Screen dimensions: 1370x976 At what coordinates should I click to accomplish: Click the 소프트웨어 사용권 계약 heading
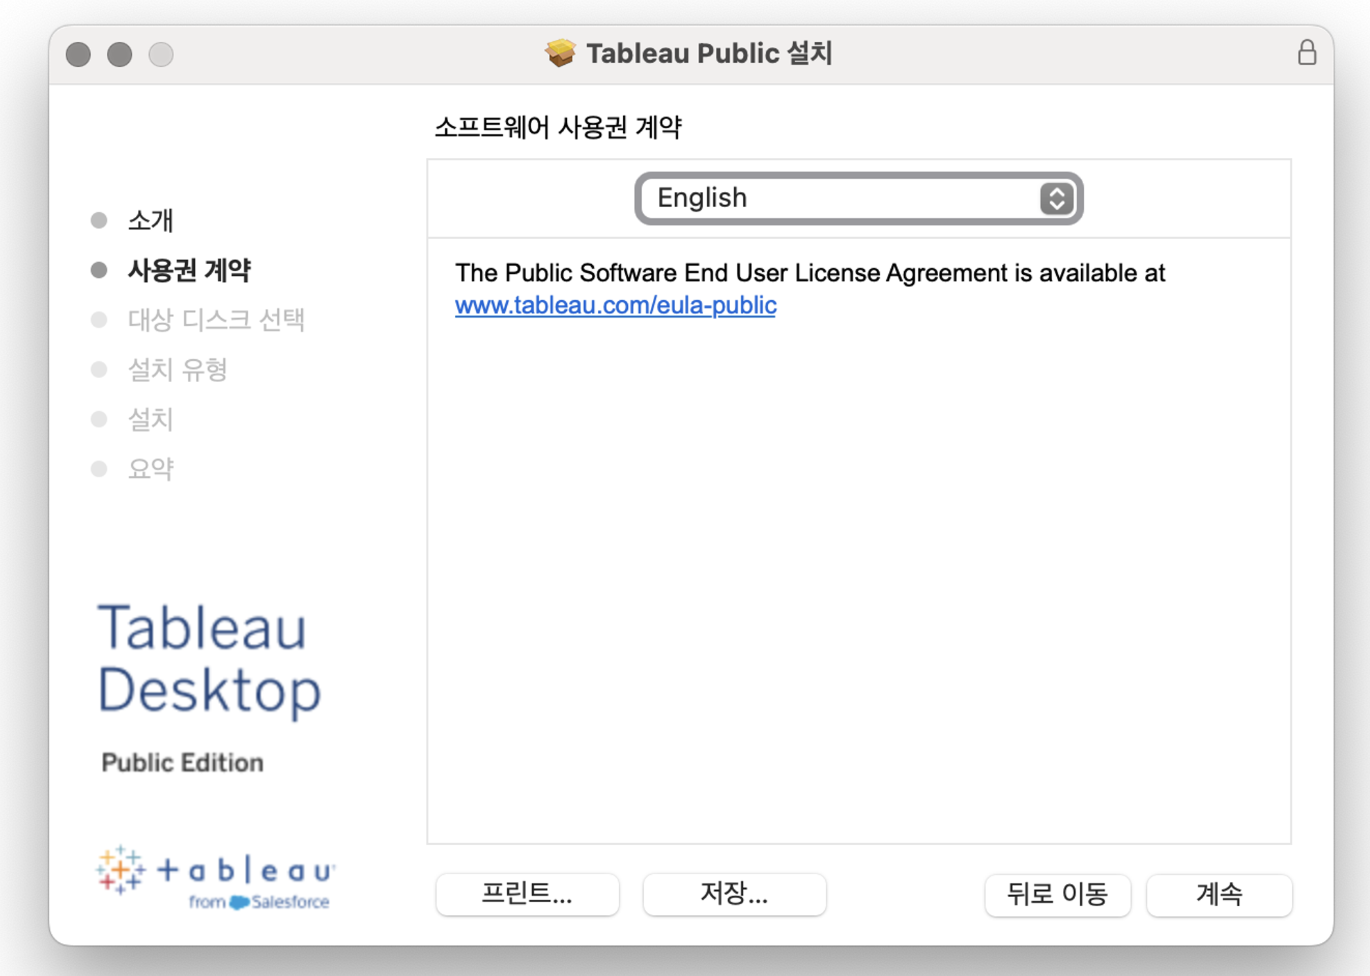pyautogui.click(x=558, y=127)
